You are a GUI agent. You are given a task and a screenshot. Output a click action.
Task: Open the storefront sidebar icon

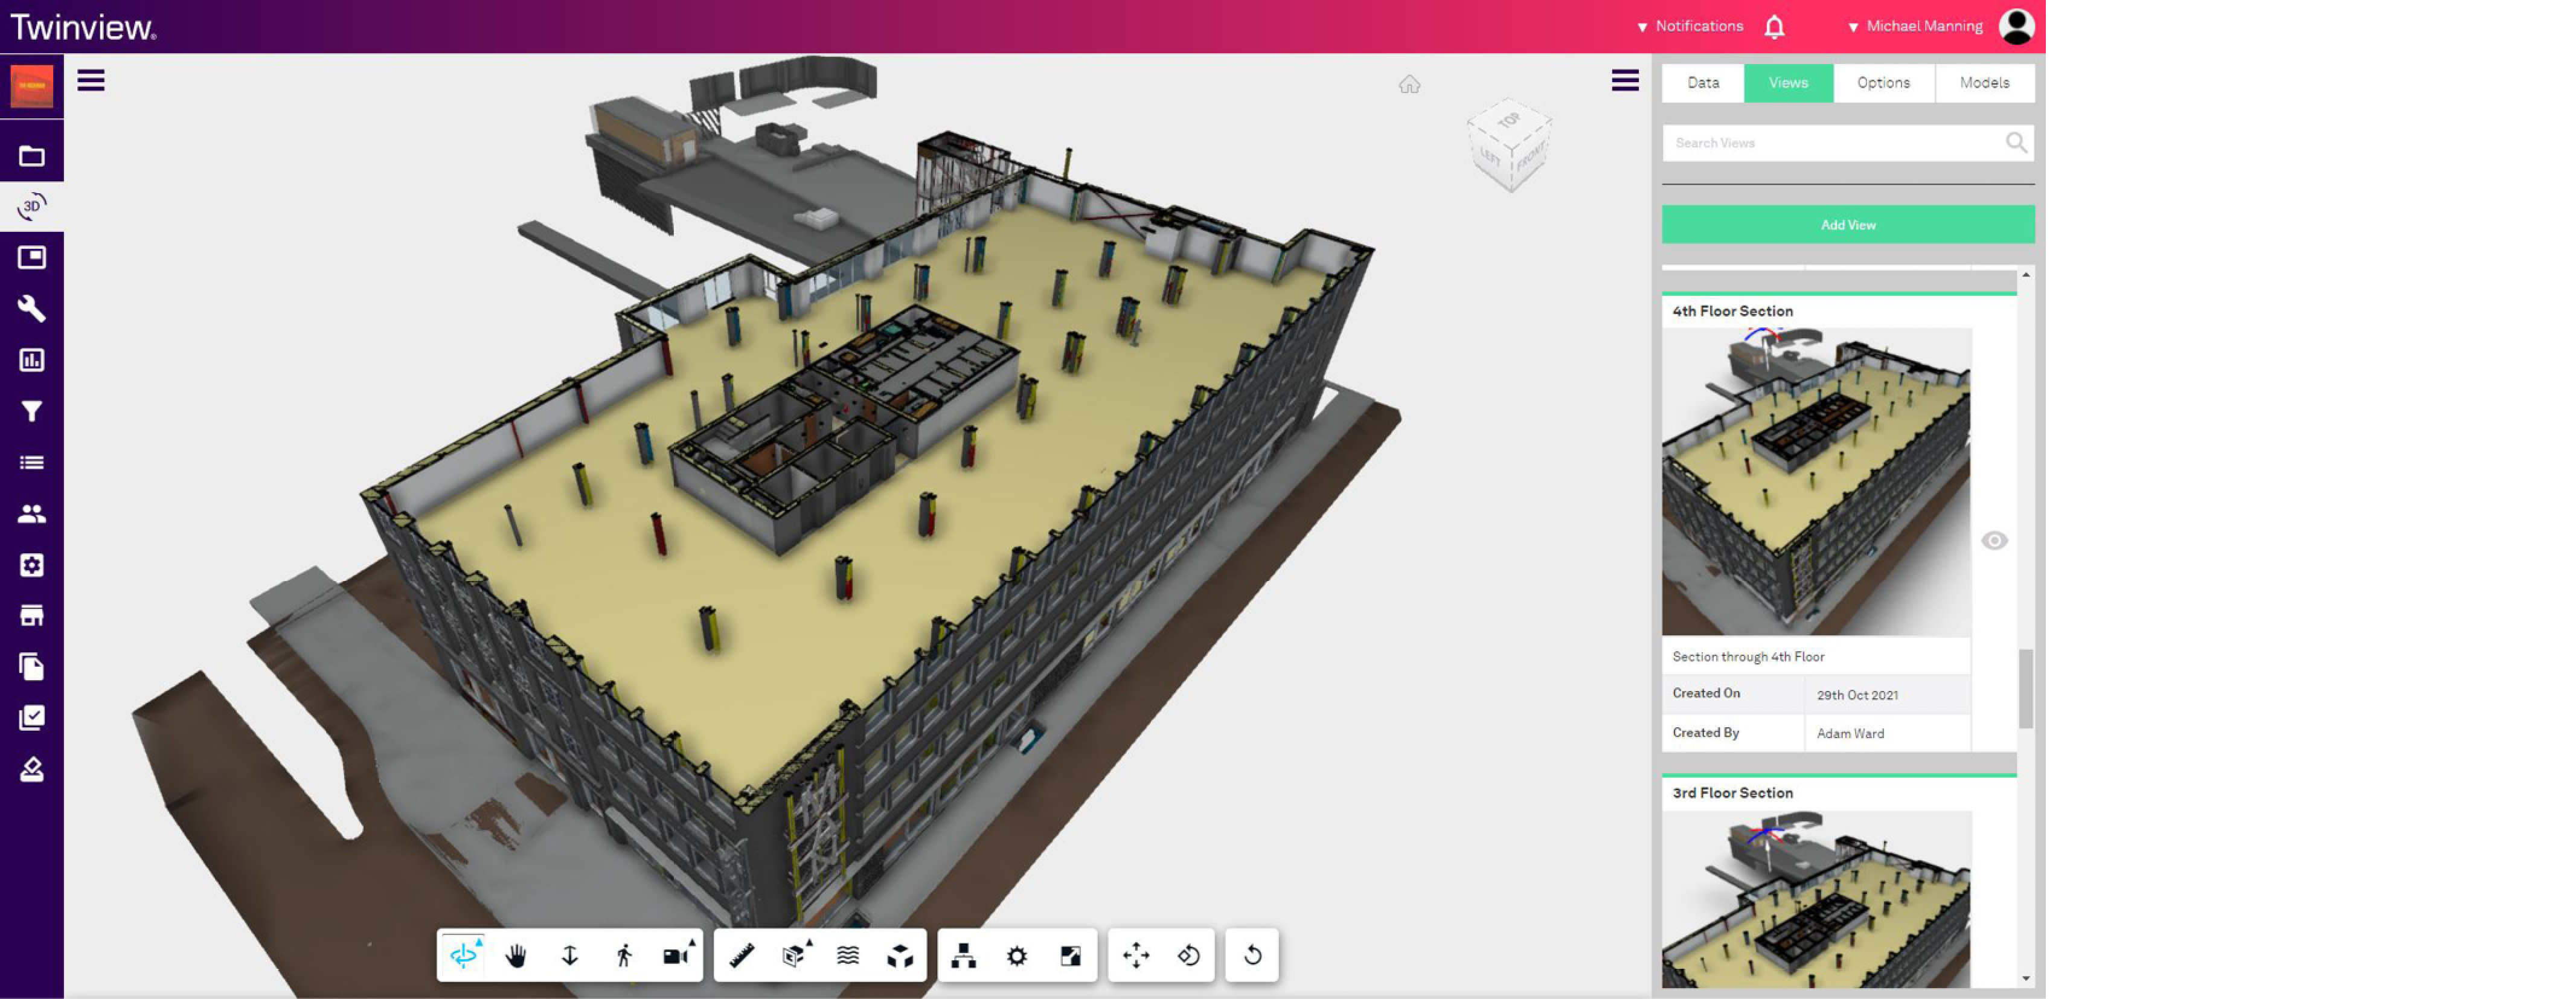pos(32,615)
